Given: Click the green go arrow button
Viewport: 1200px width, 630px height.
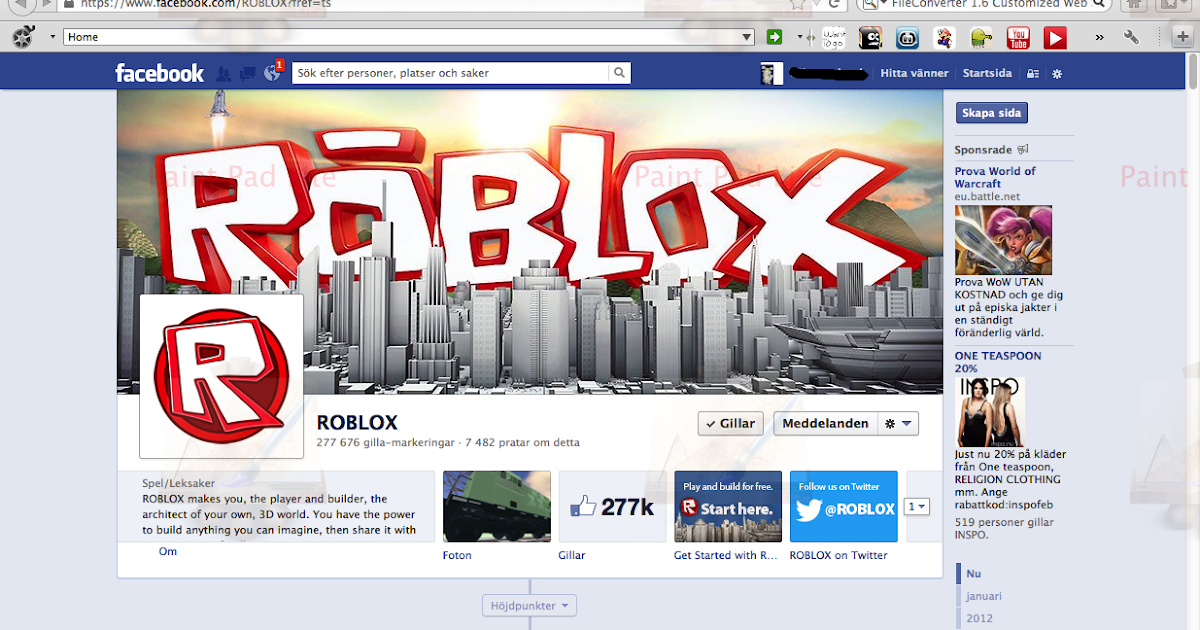Looking at the screenshot, I should (774, 37).
